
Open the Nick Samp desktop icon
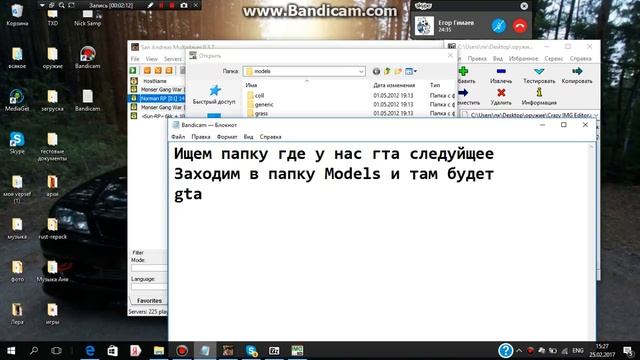click(87, 17)
